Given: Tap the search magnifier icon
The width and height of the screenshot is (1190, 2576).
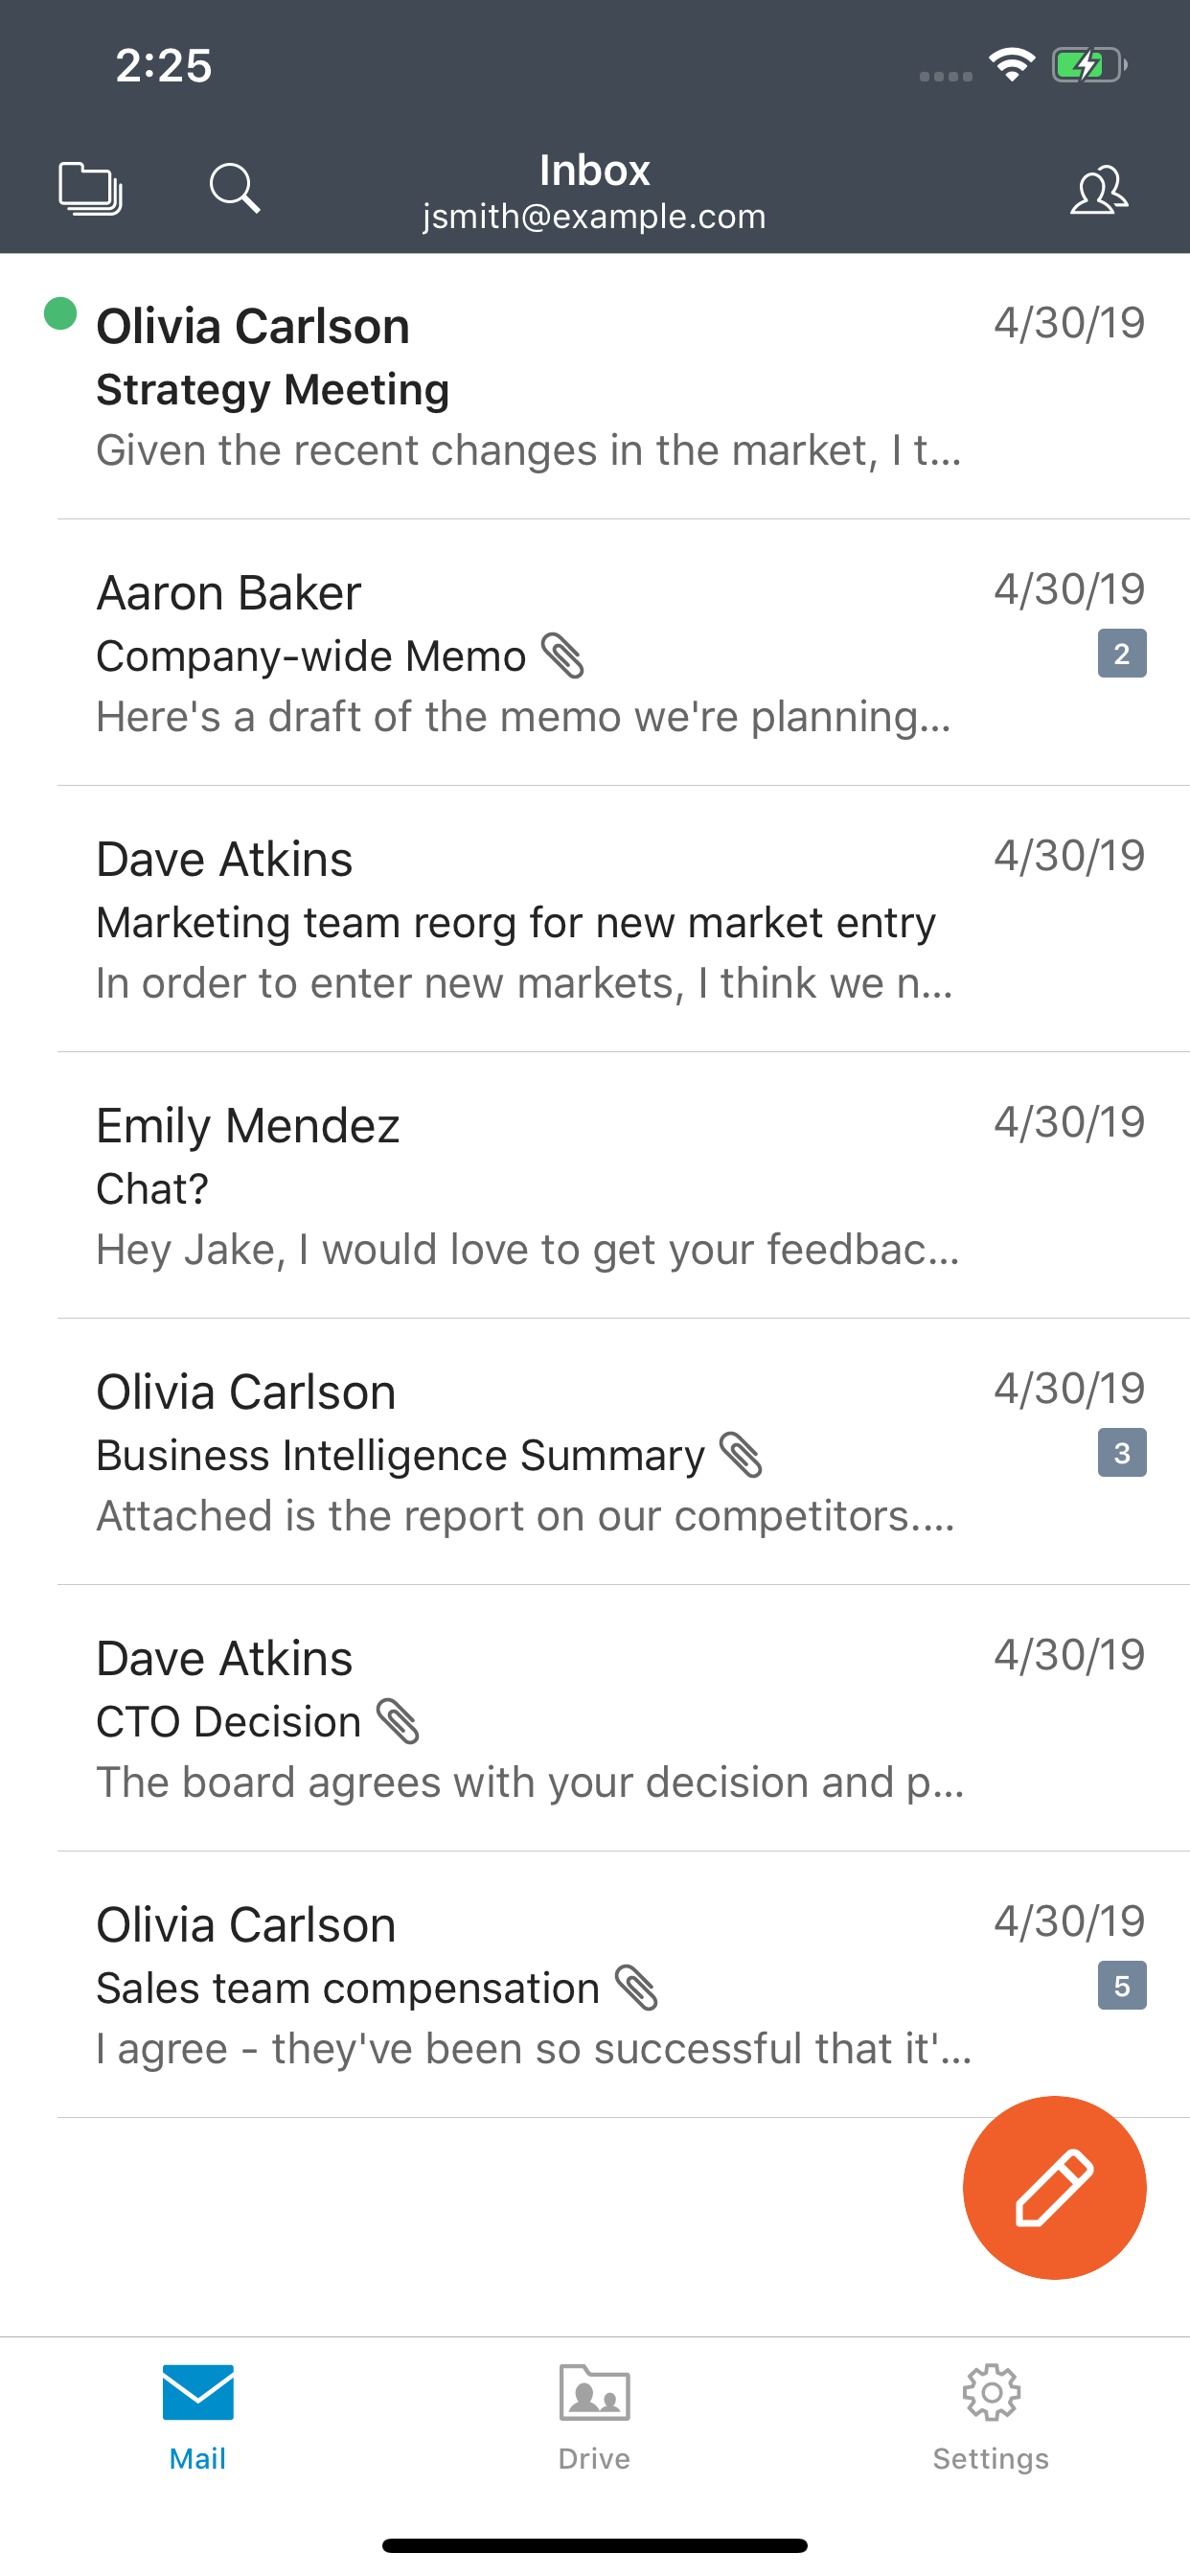Looking at the screenshot, I should 235,188.
